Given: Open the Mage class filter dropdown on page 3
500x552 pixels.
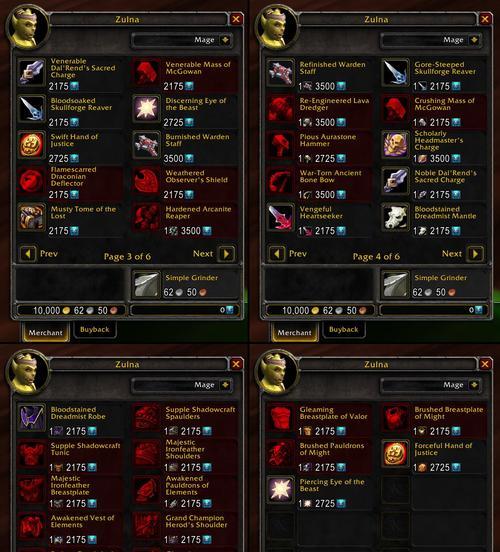Looking at the screenshot, I should [x=225, y=40].
